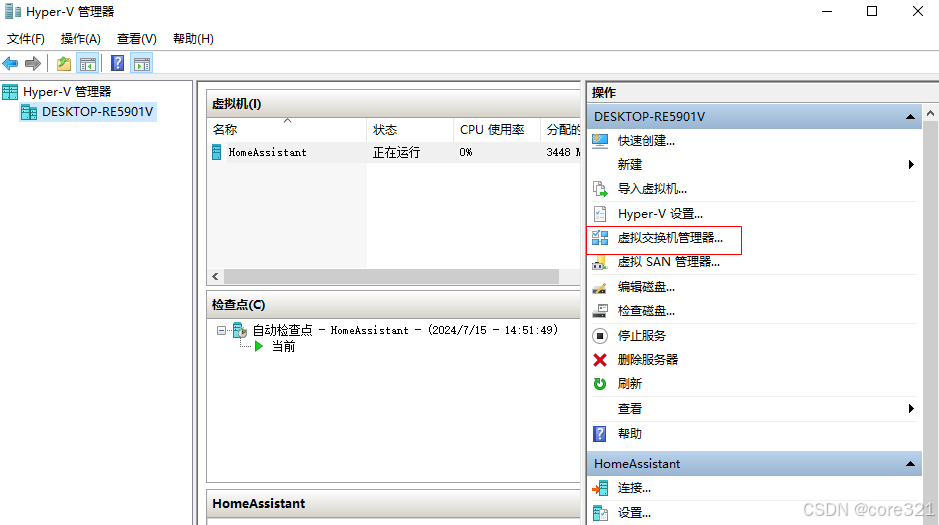Open help via toolbar question mark icon
Image resolution: width=939 pixels, height=525 pixels.
click(x=117, y=63)
